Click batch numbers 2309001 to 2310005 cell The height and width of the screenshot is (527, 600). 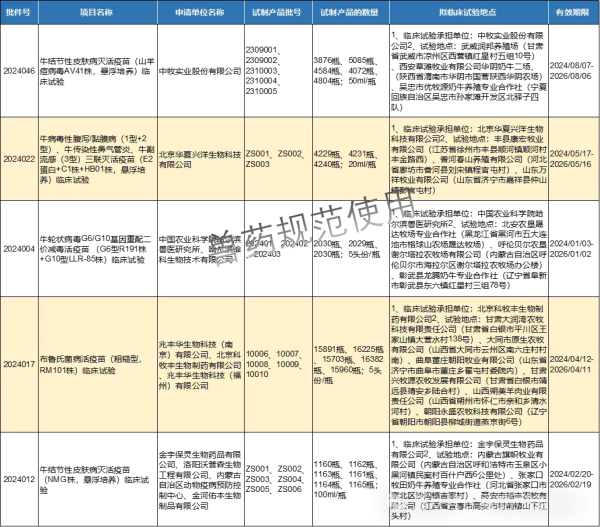coord(278,71)
